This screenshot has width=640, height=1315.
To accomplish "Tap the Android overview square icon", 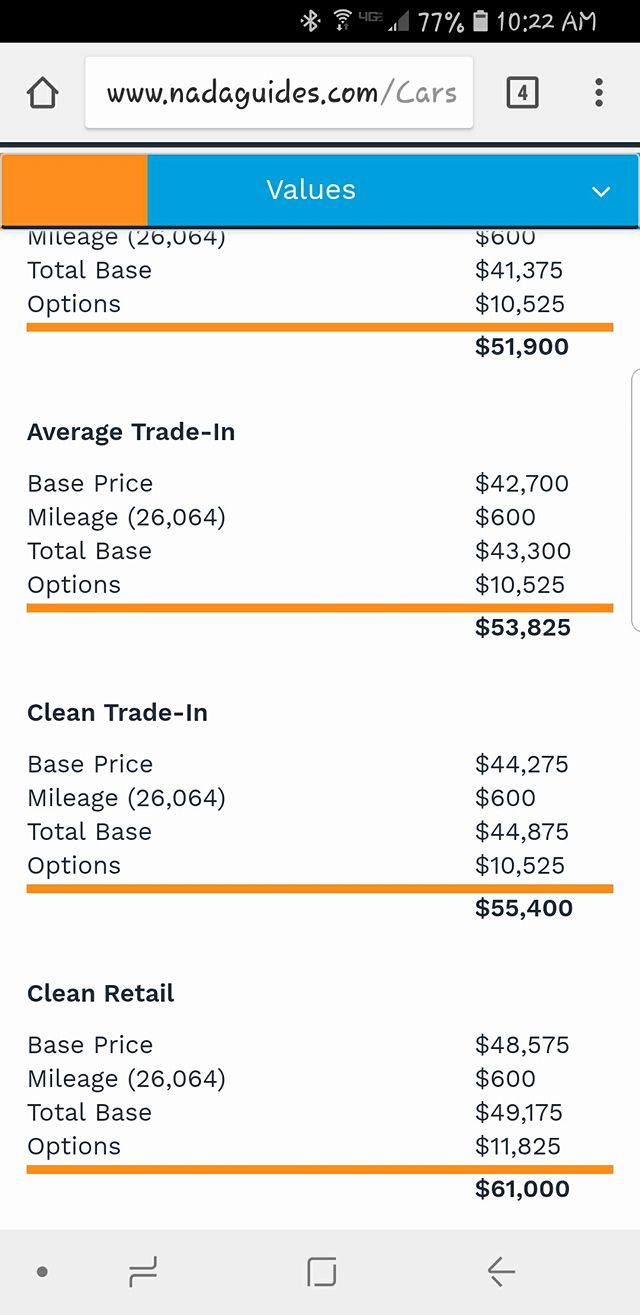I will [321, 1272].
